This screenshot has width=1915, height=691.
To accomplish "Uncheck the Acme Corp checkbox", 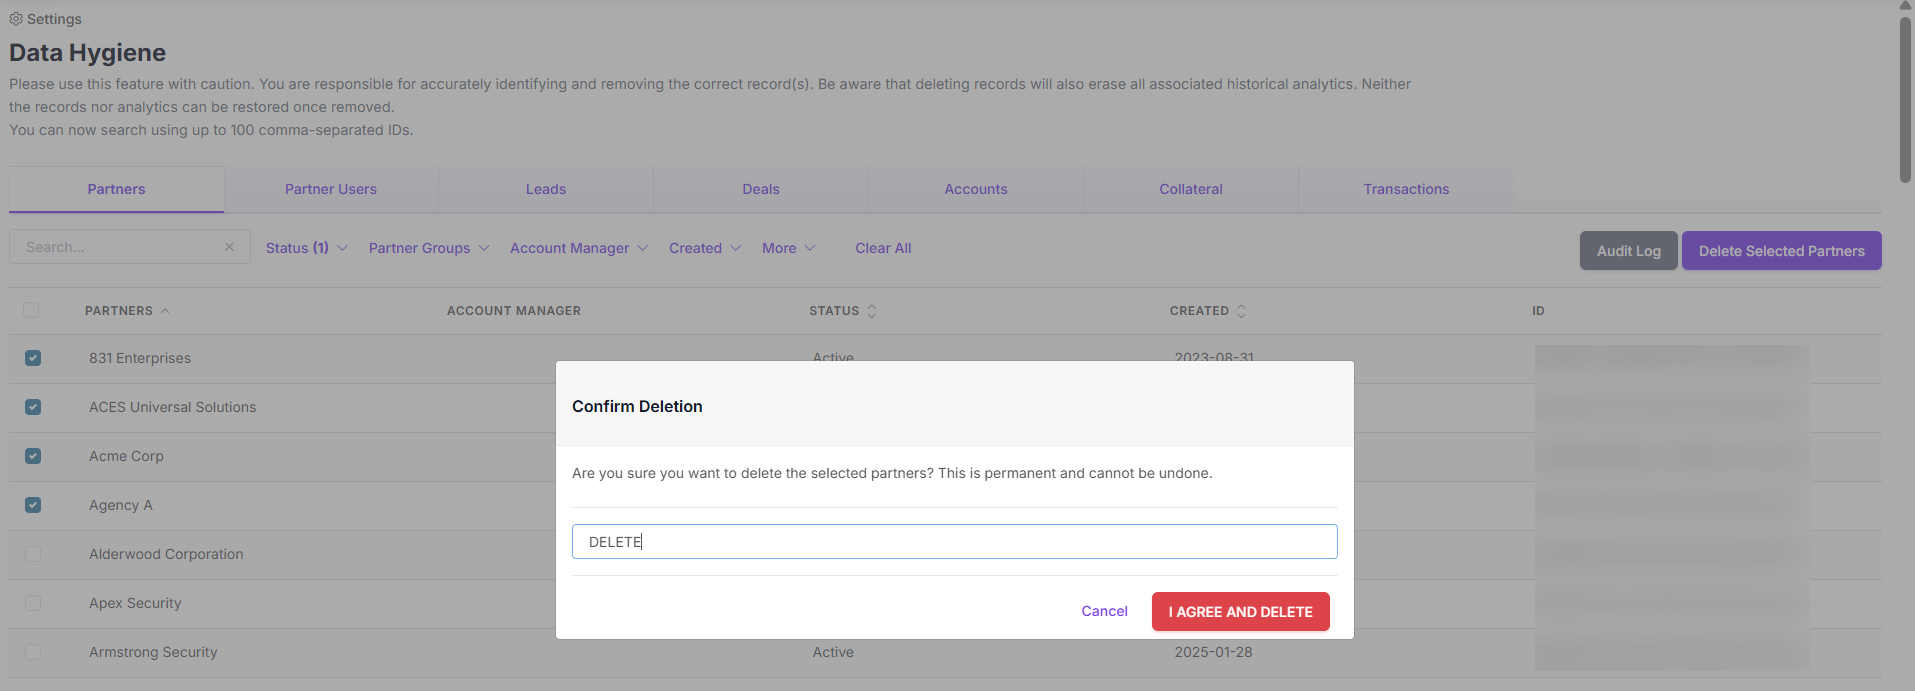I will (33, 456).
